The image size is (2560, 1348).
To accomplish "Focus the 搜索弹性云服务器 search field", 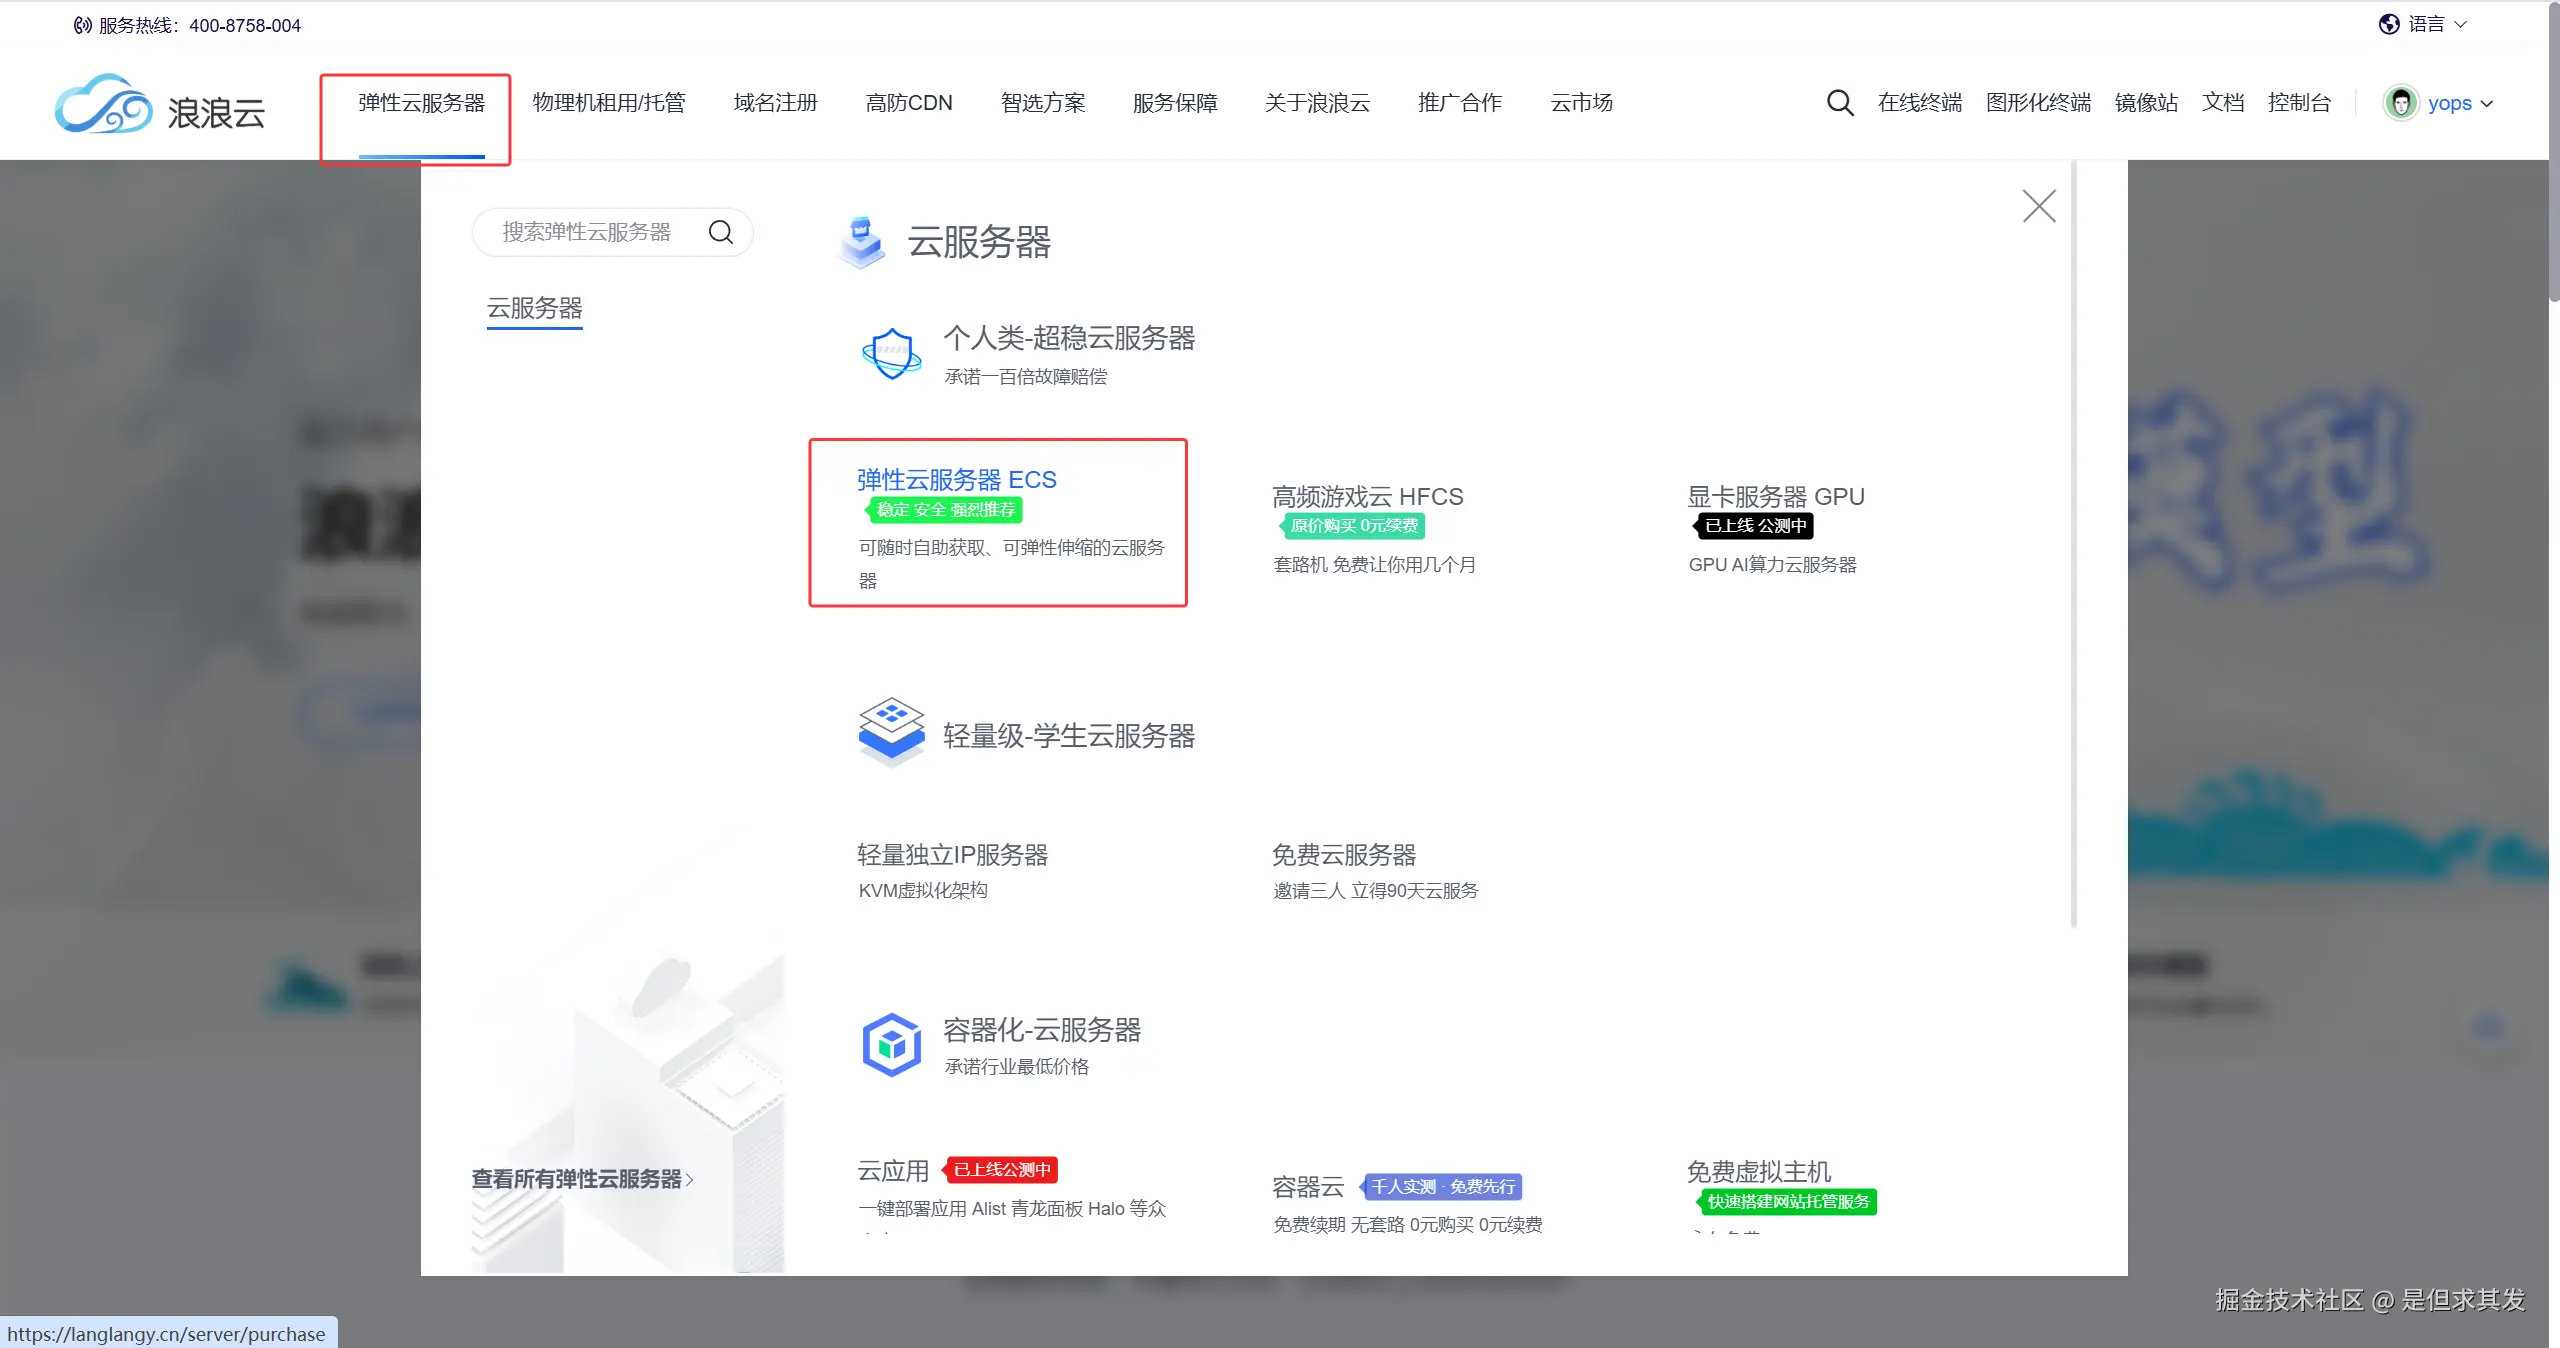I will coord(612,232).
